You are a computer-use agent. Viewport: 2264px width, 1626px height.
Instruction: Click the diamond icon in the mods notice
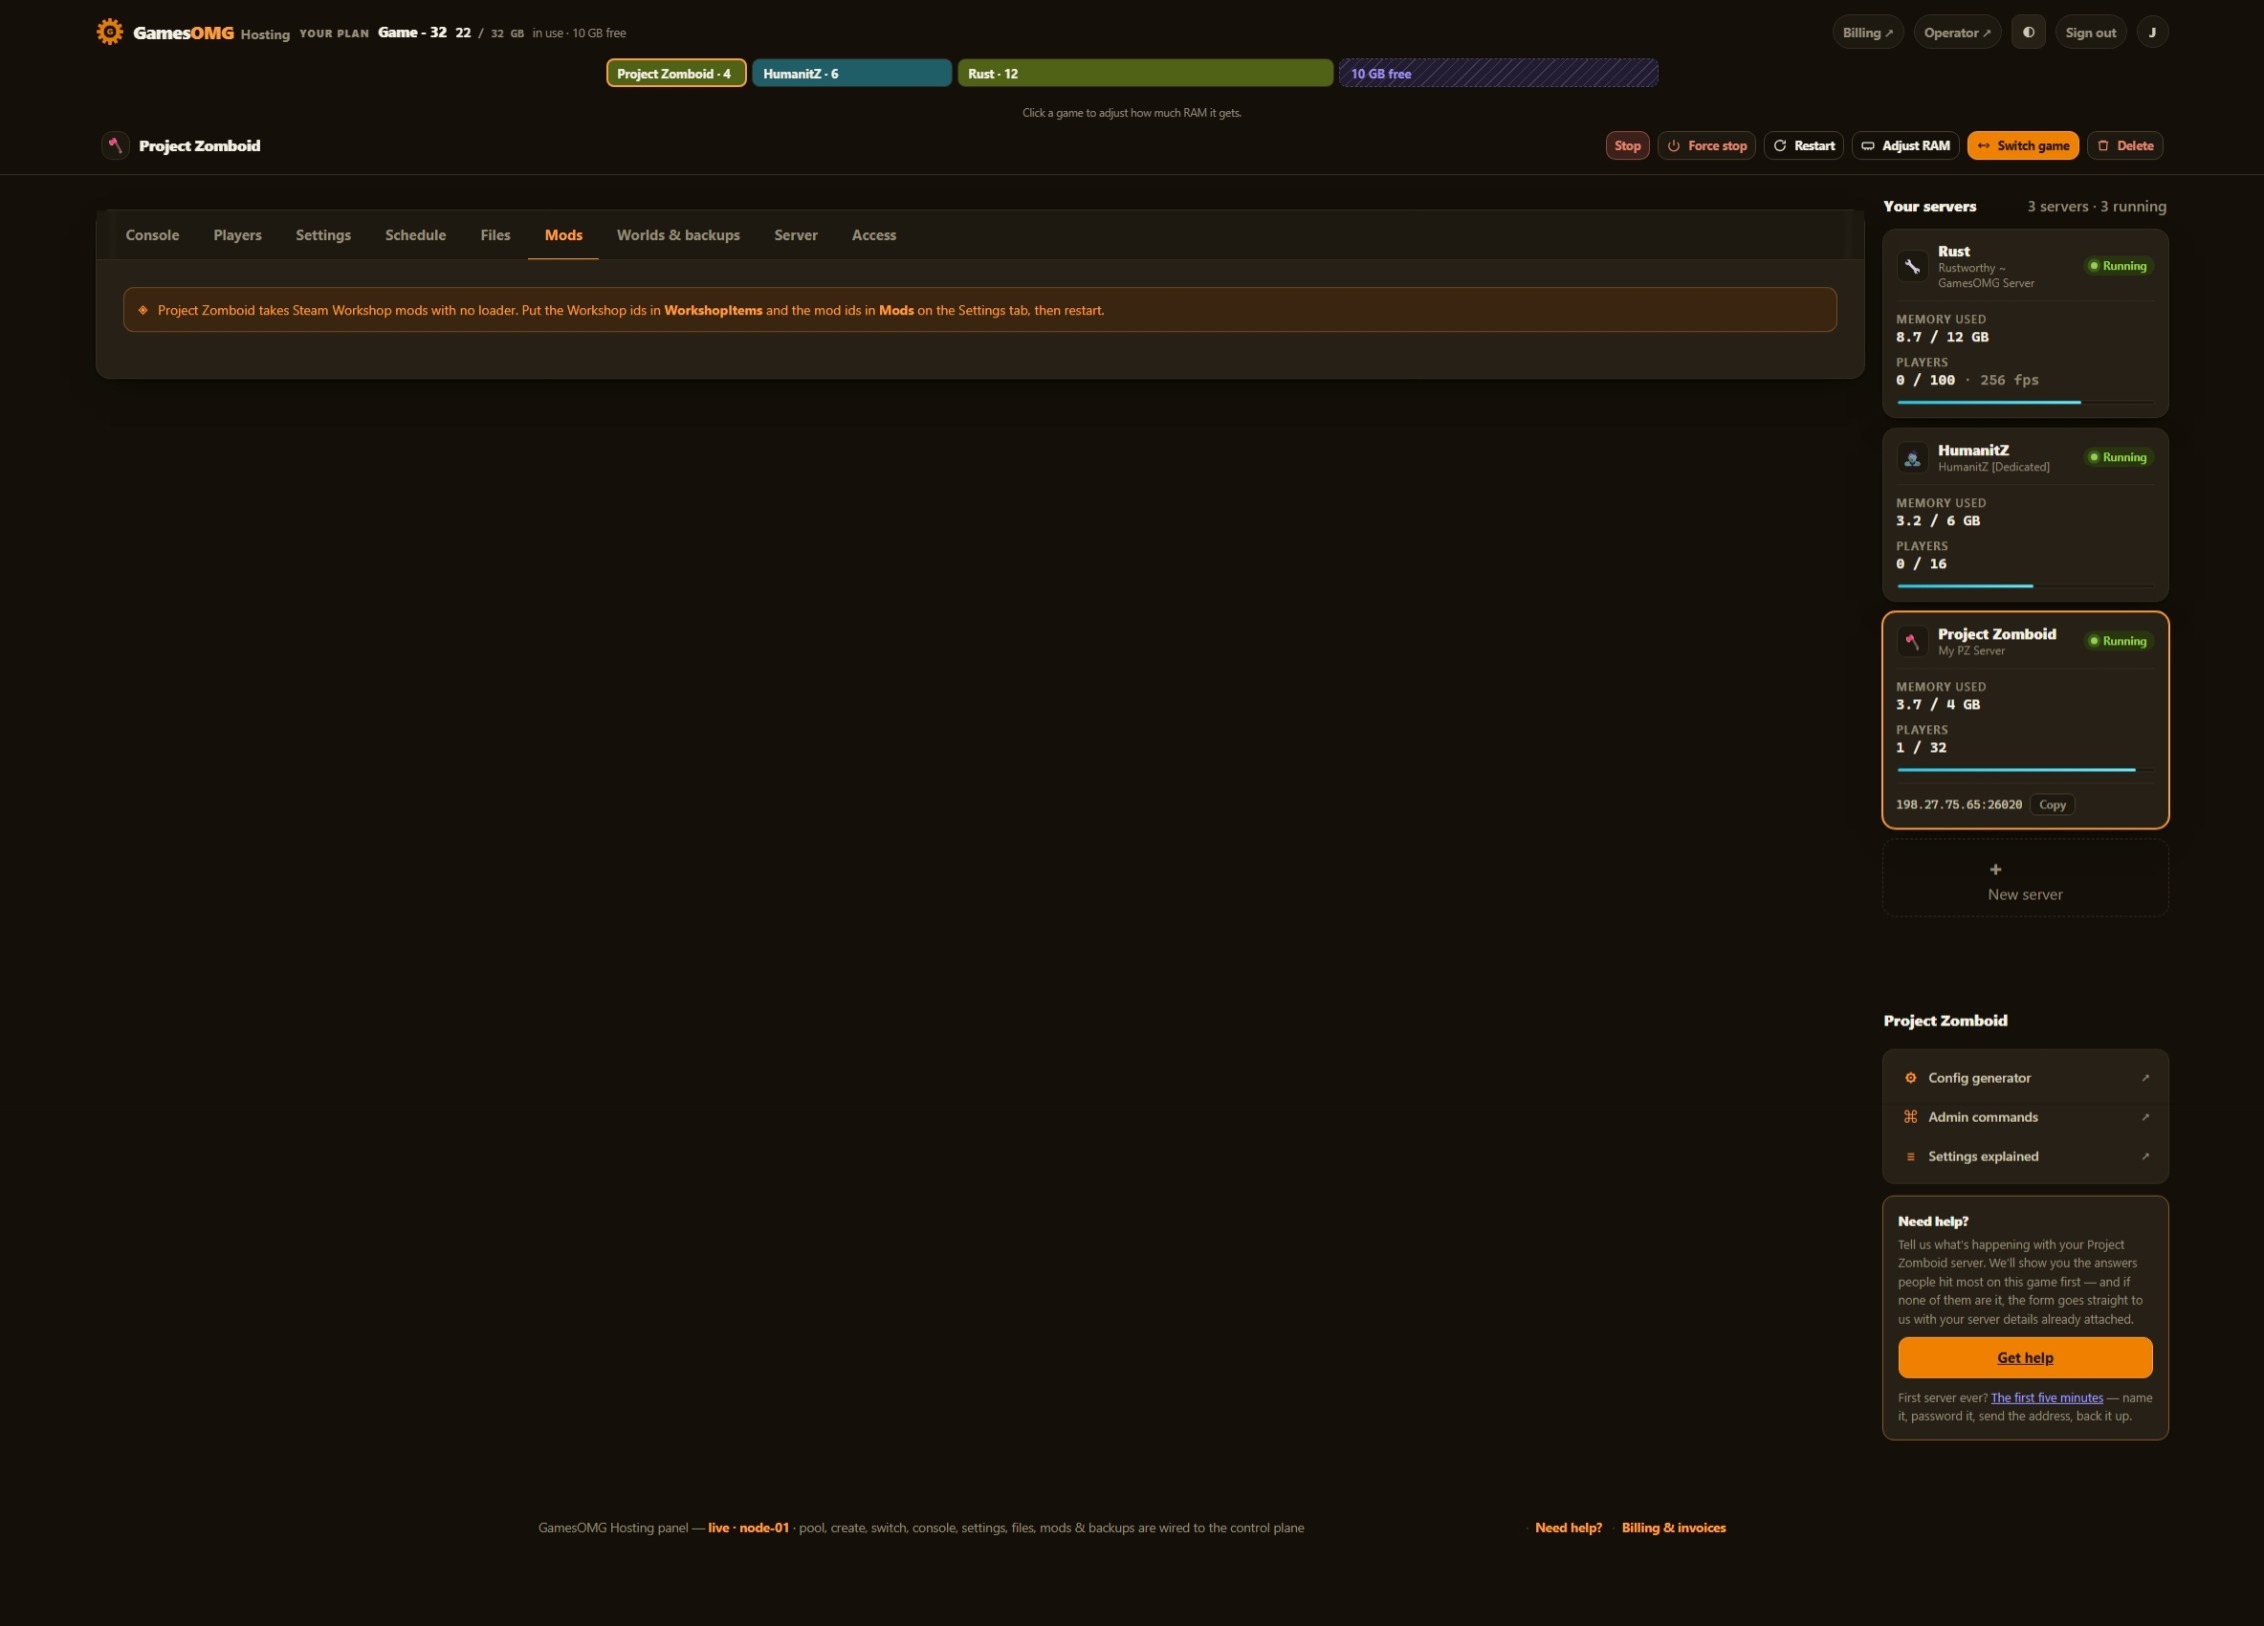[143, 310]
